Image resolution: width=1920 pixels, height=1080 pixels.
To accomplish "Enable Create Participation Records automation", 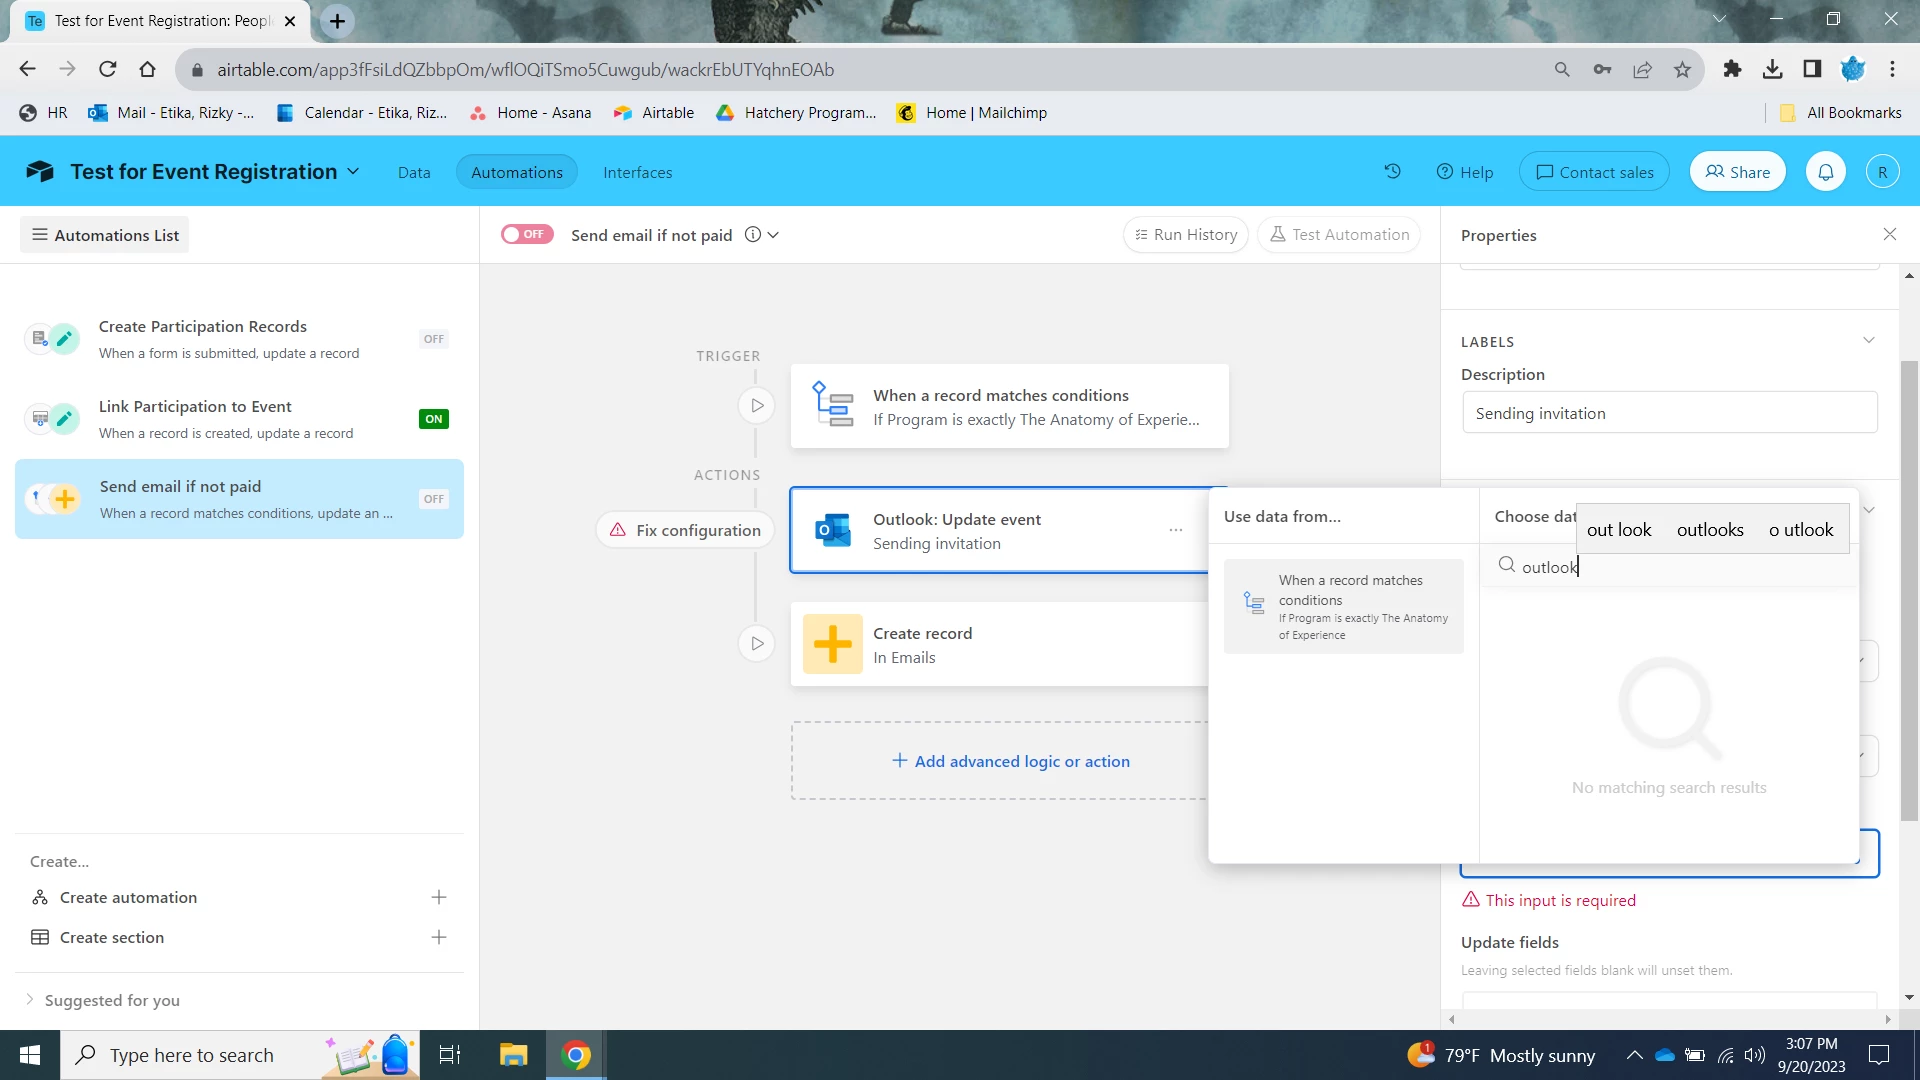I will click(433, 339).
